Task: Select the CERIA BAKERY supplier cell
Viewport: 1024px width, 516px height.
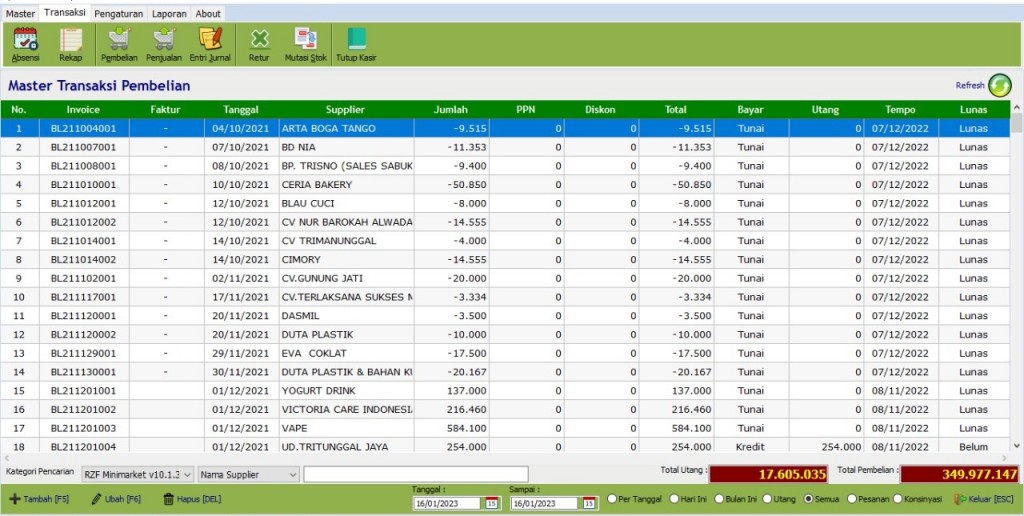Action: click(346, 185)
